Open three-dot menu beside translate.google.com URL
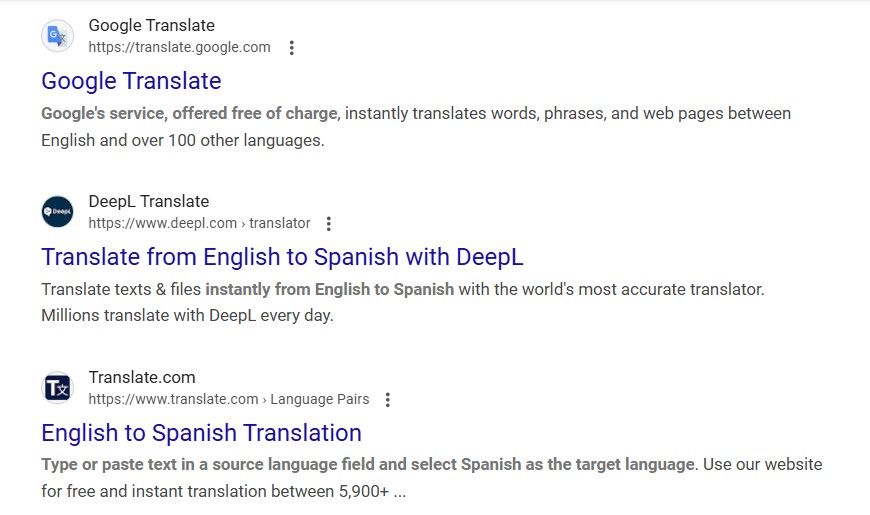The image size is (870, 515). [x=291, y=48]
